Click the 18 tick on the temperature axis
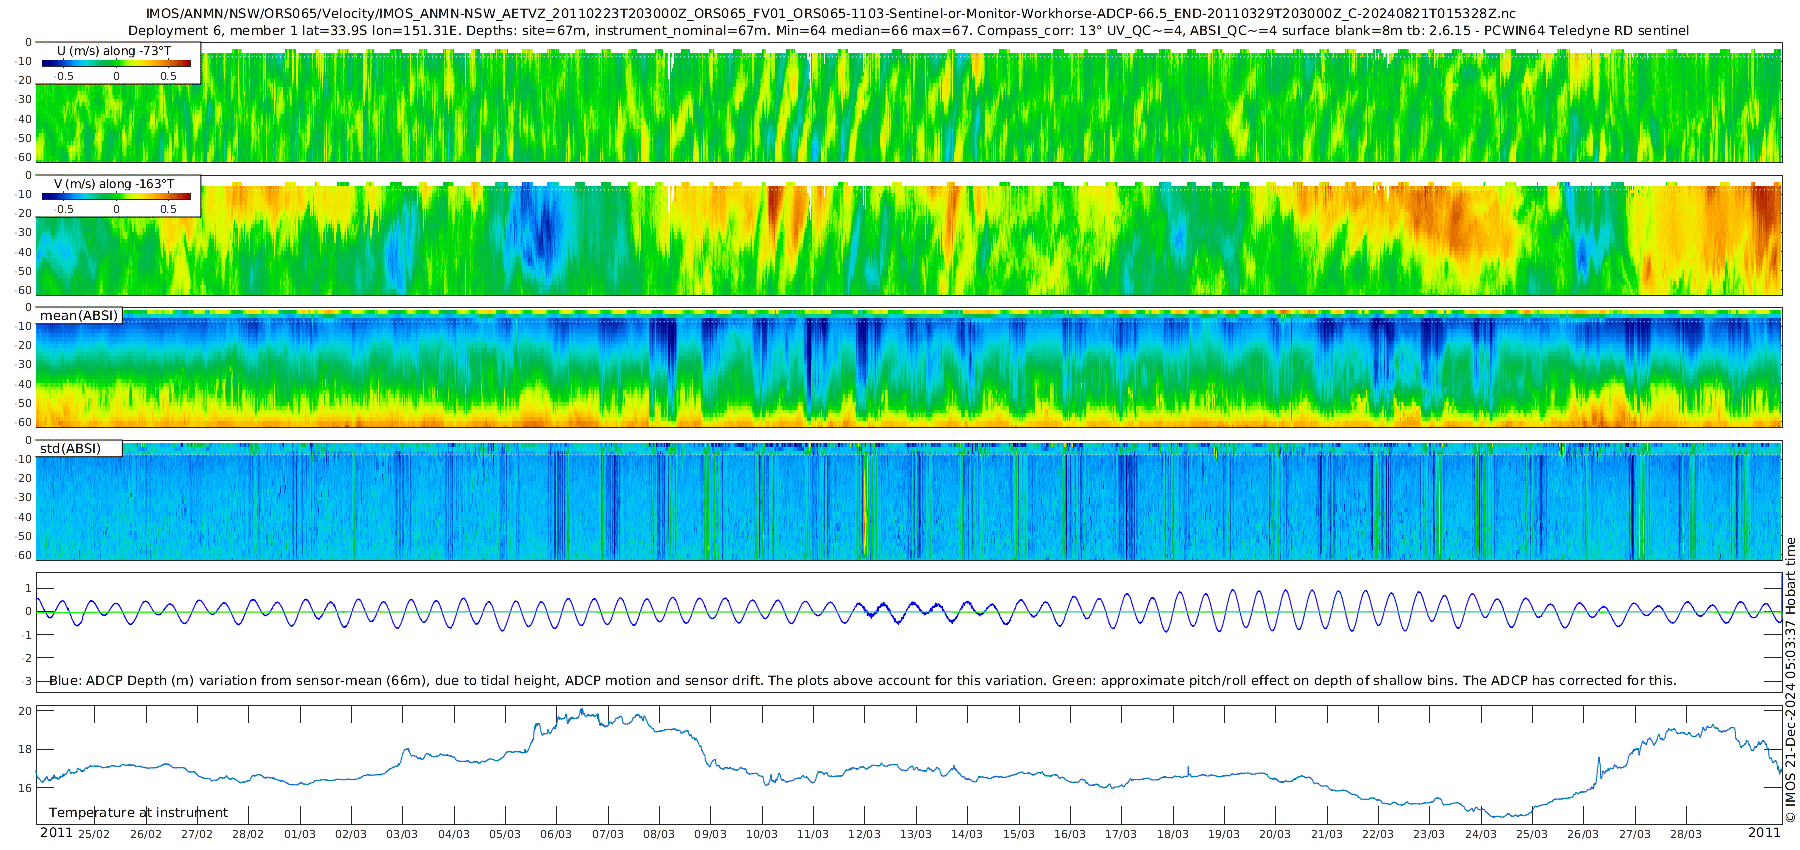 (26, 749)
